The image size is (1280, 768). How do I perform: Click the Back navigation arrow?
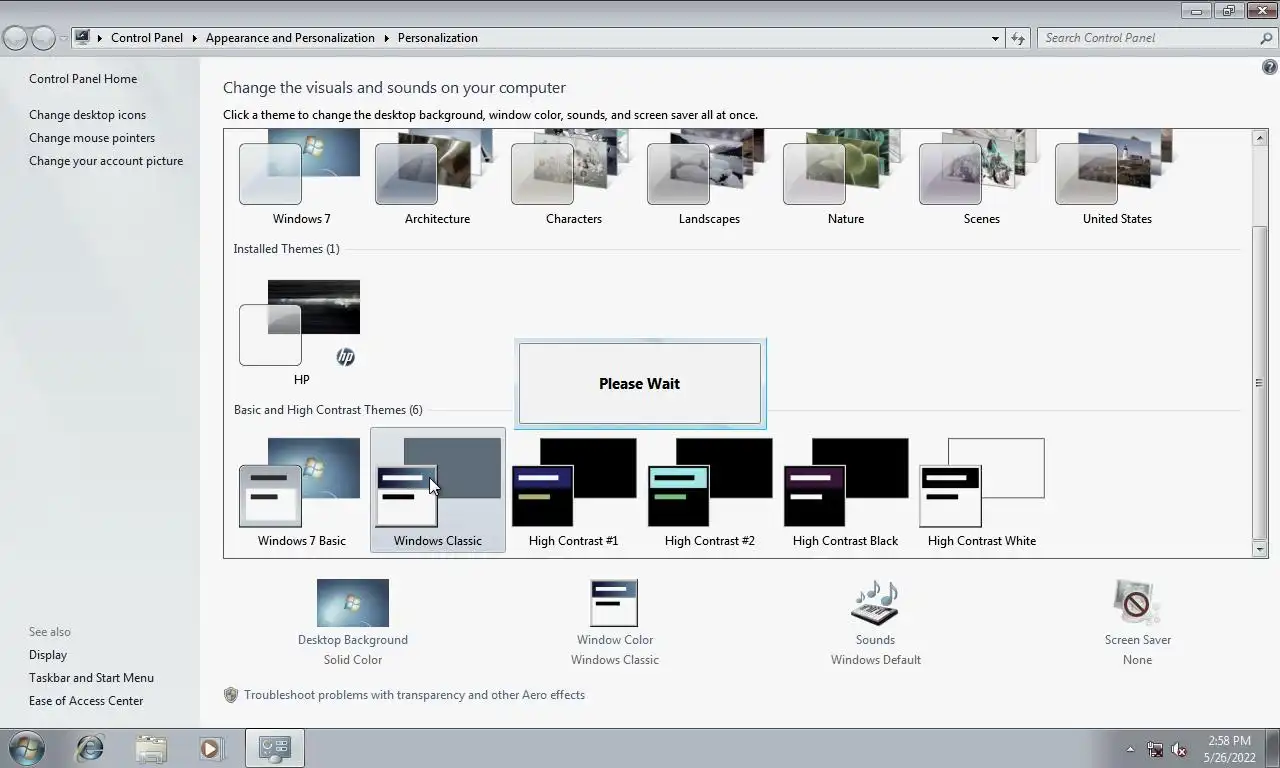[x=15, y=38]
